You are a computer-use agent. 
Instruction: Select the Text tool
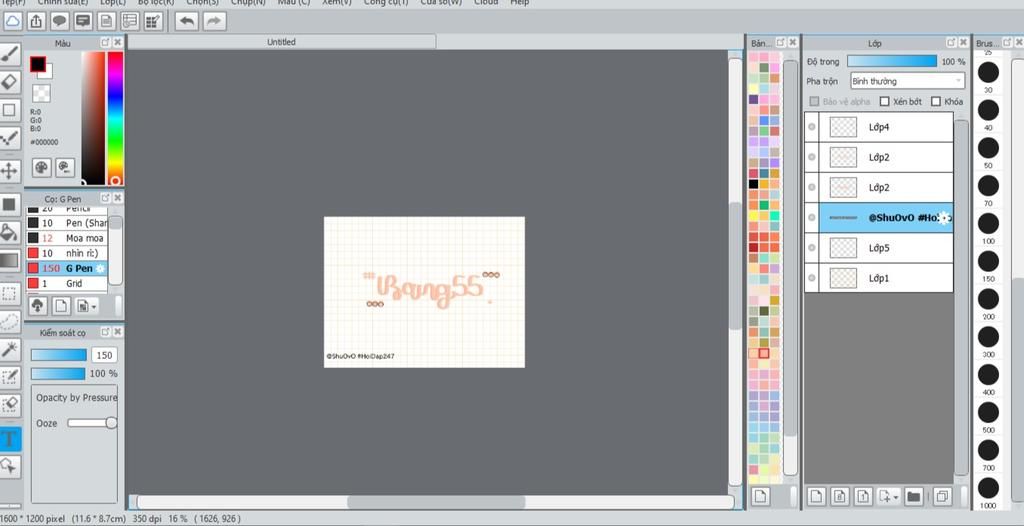(x=10, y=438)
